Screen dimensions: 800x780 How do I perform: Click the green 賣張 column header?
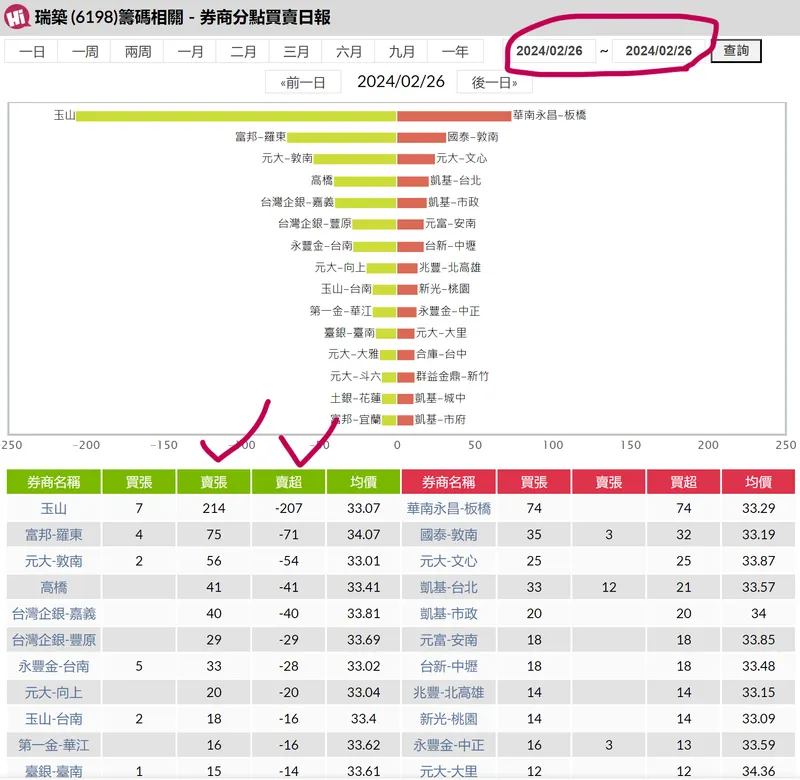214,482
